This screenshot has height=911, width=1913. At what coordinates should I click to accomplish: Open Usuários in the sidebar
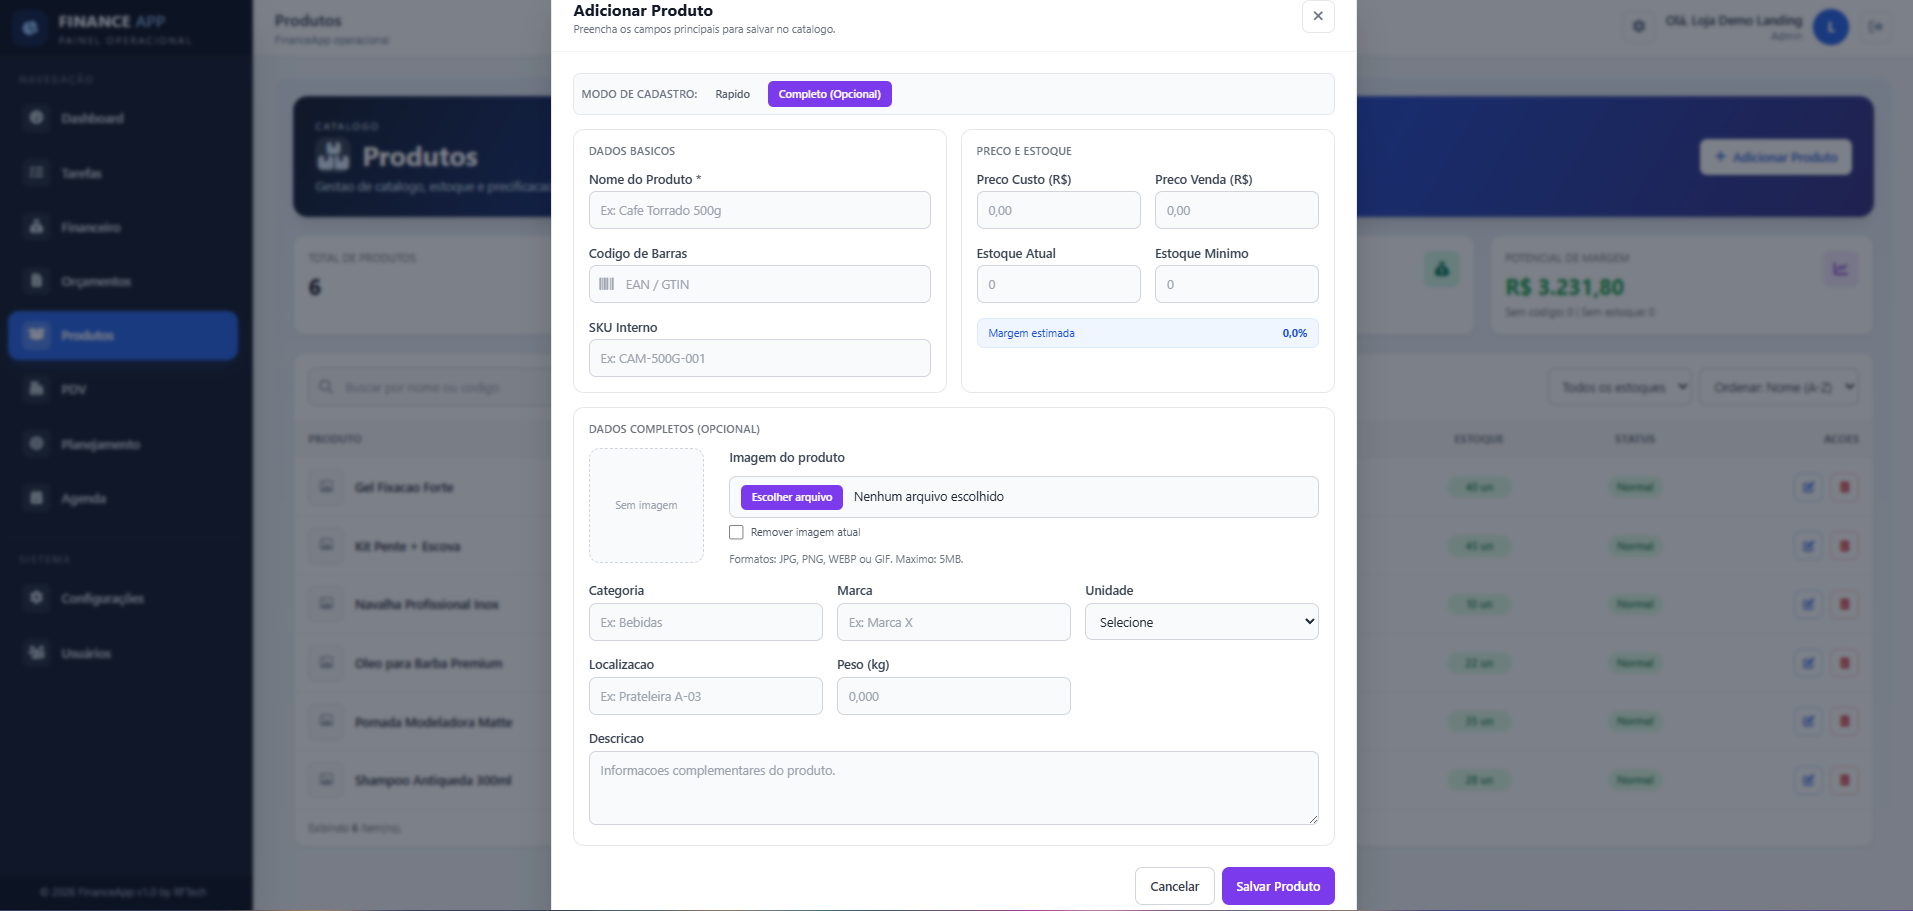click(x=123, y=653)
